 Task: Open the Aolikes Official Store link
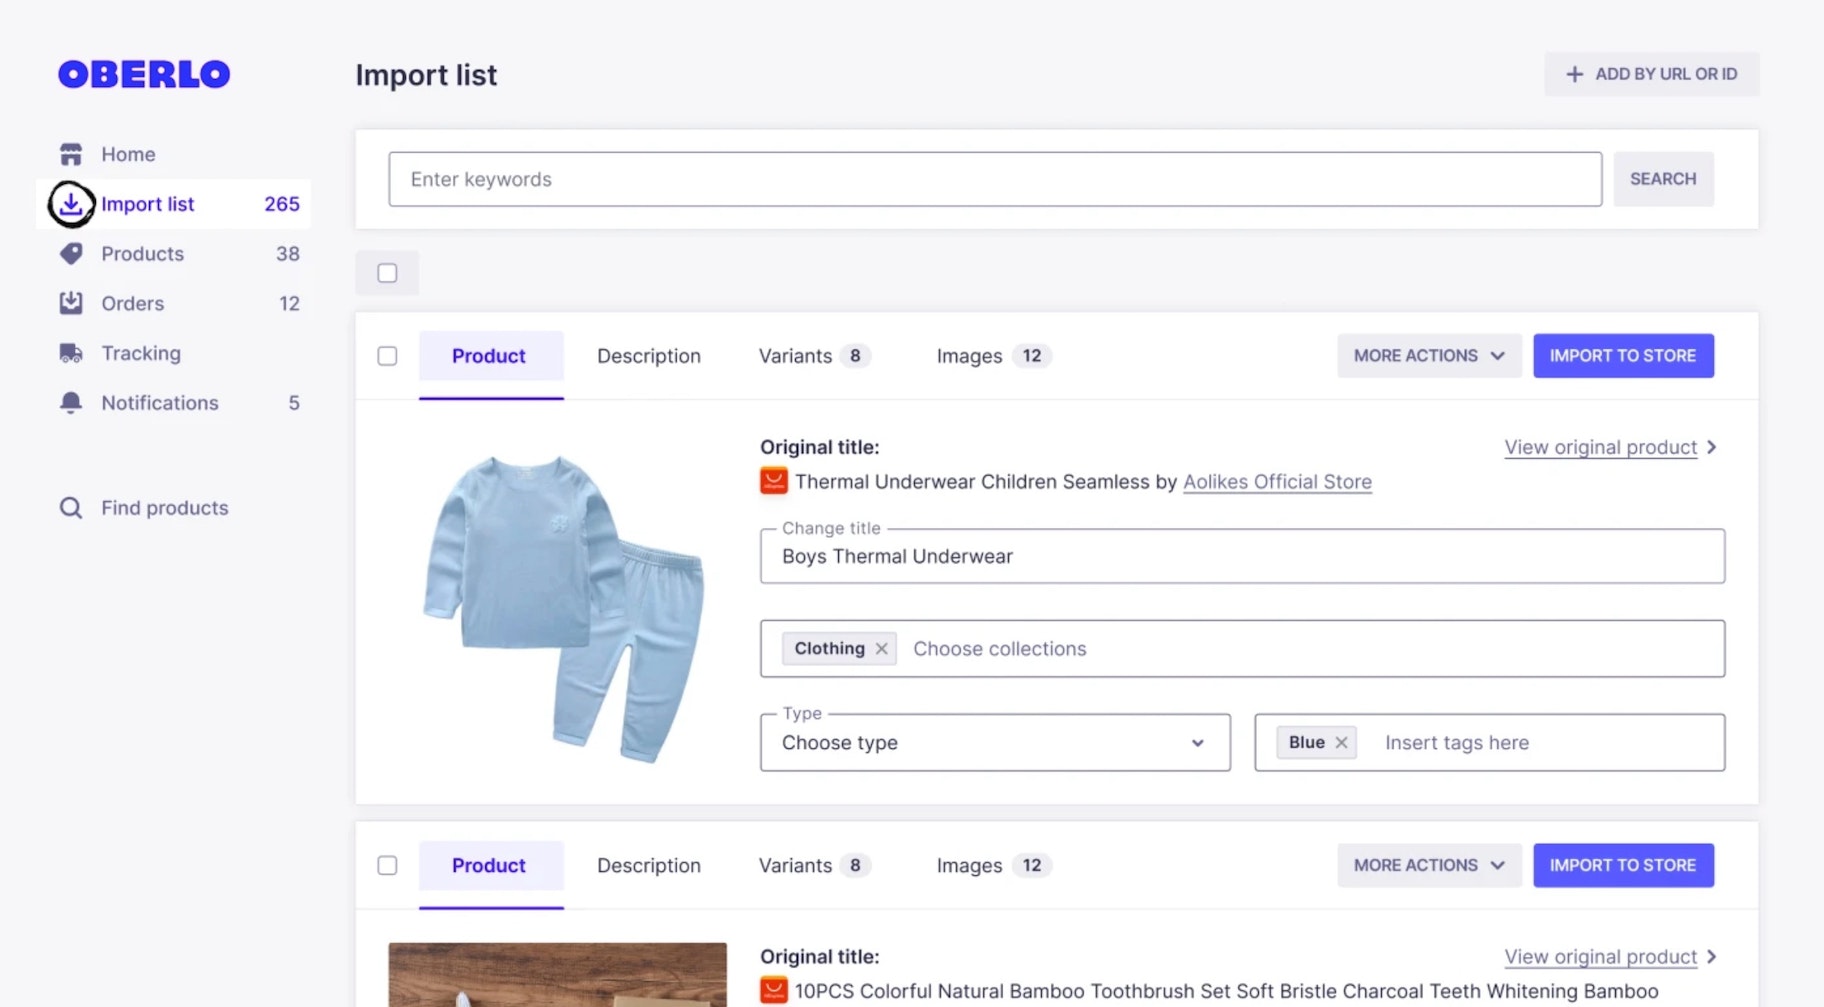(1277, 482)
